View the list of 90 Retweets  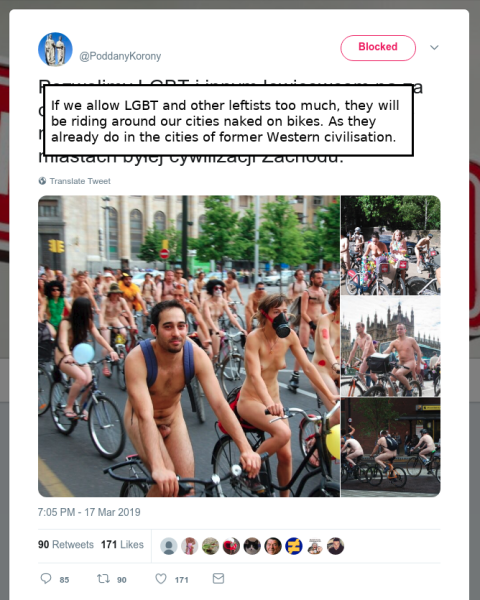click(x=66, y=545)
